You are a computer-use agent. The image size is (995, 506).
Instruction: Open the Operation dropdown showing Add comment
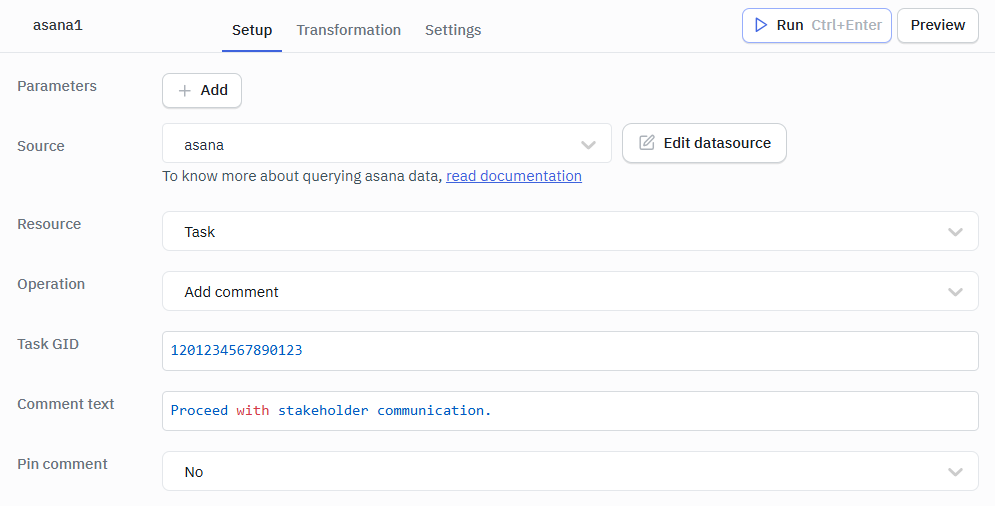570,291
